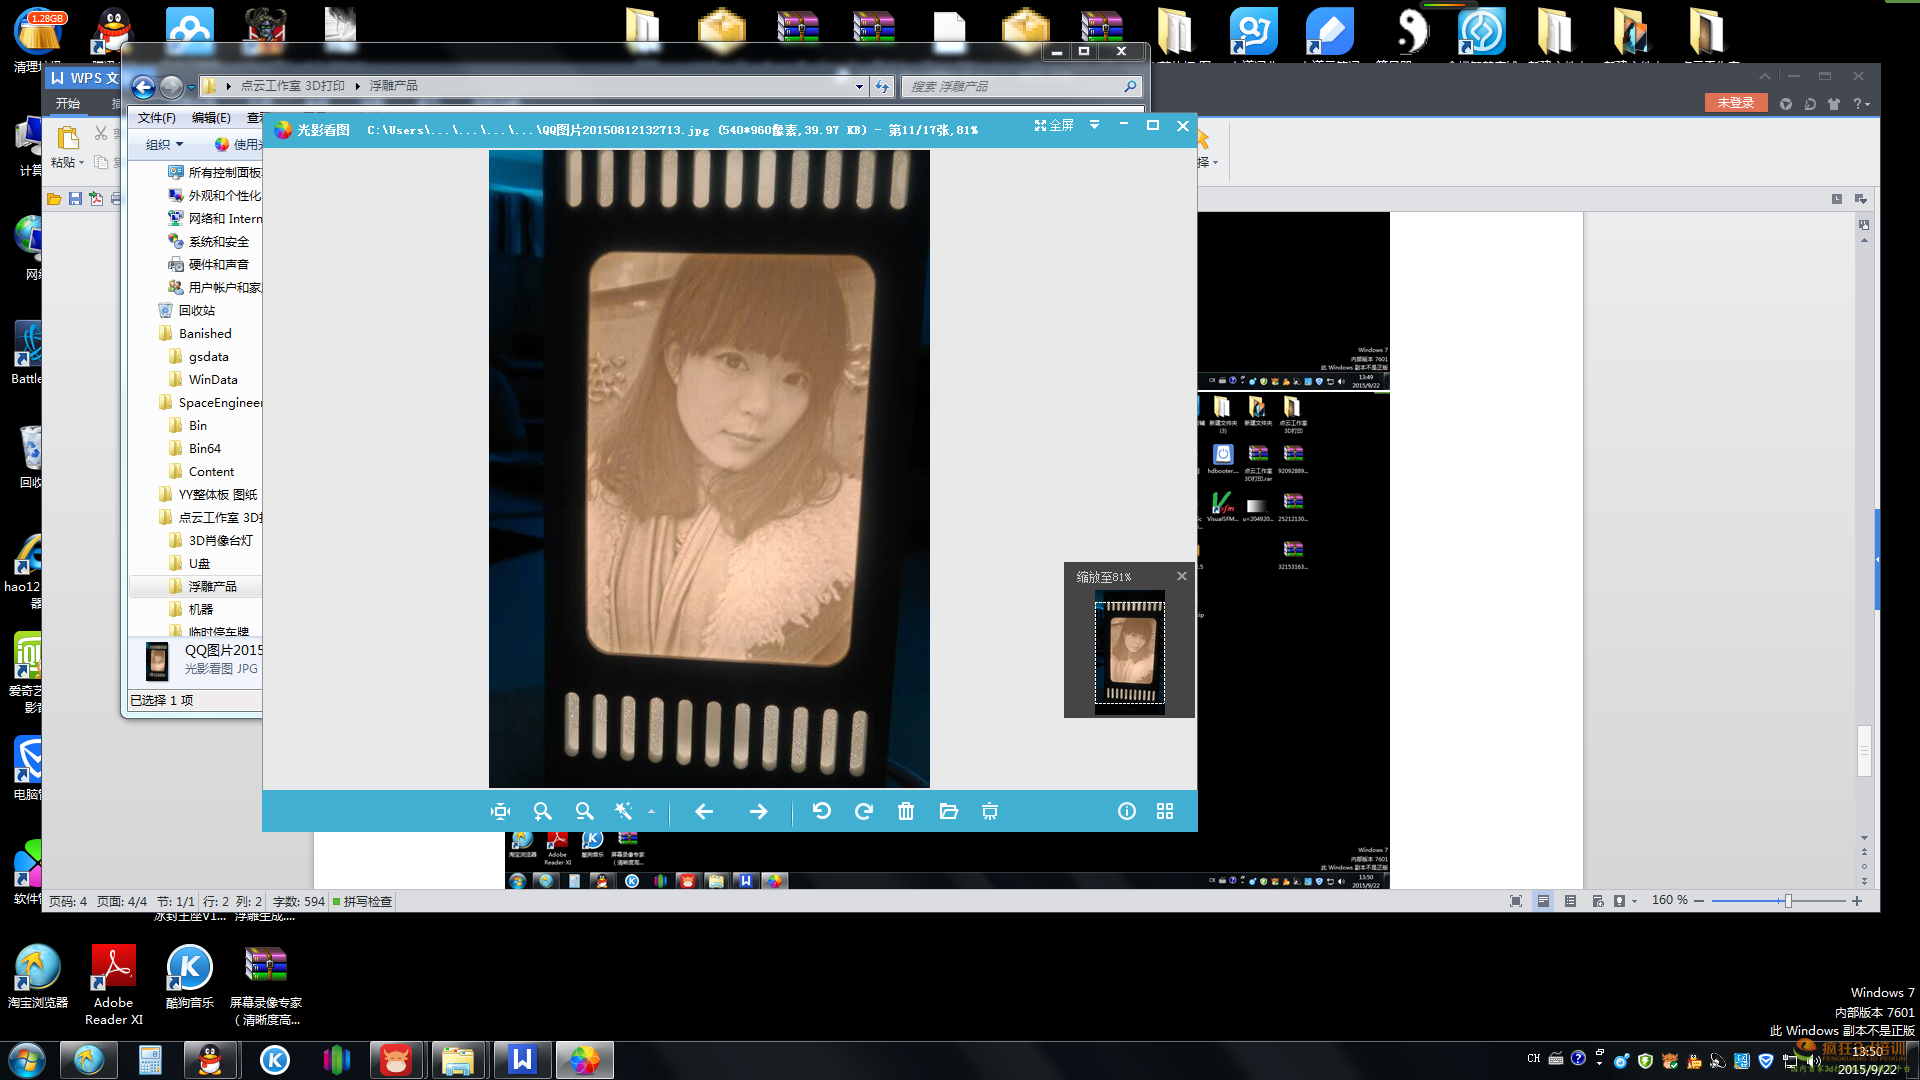1920x1080 pixels.
Task: Click the WPS vertical scrollbar thumb
Action: click(x=1864, y=751)
